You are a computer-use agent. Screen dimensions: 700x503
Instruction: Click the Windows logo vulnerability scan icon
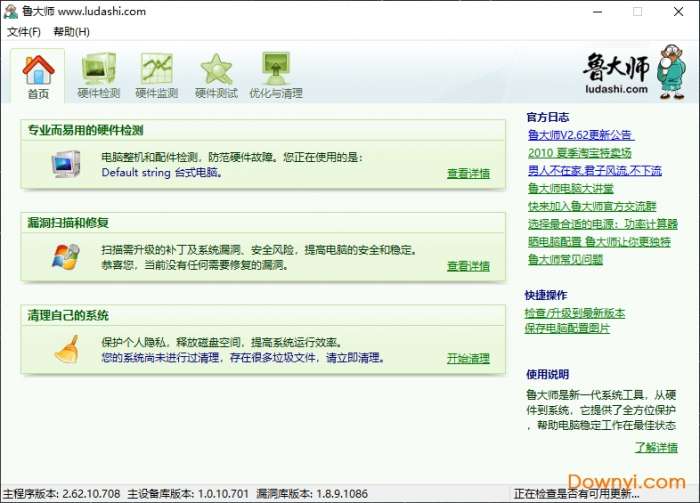[x=66, y=257]
